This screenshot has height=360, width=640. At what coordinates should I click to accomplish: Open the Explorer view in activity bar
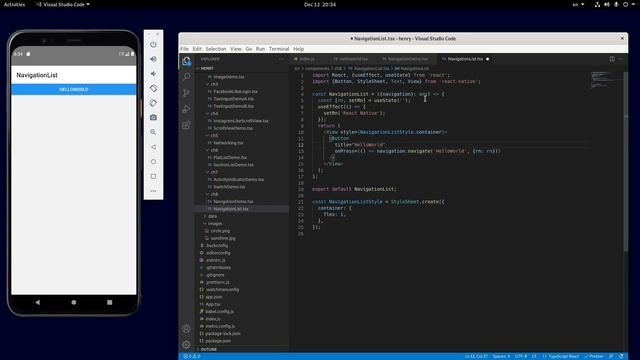pyautogui.click(x=187, y=62)
